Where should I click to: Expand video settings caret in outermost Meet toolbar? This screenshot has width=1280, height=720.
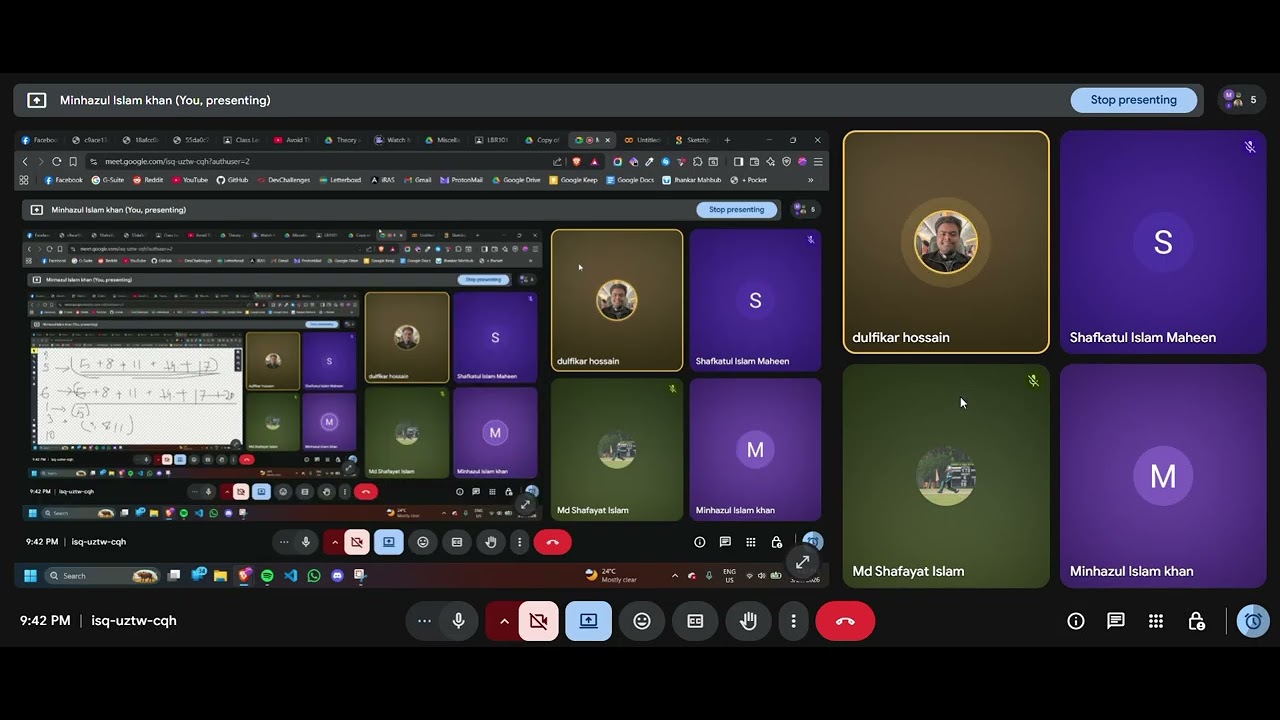(x=504, y=621)
